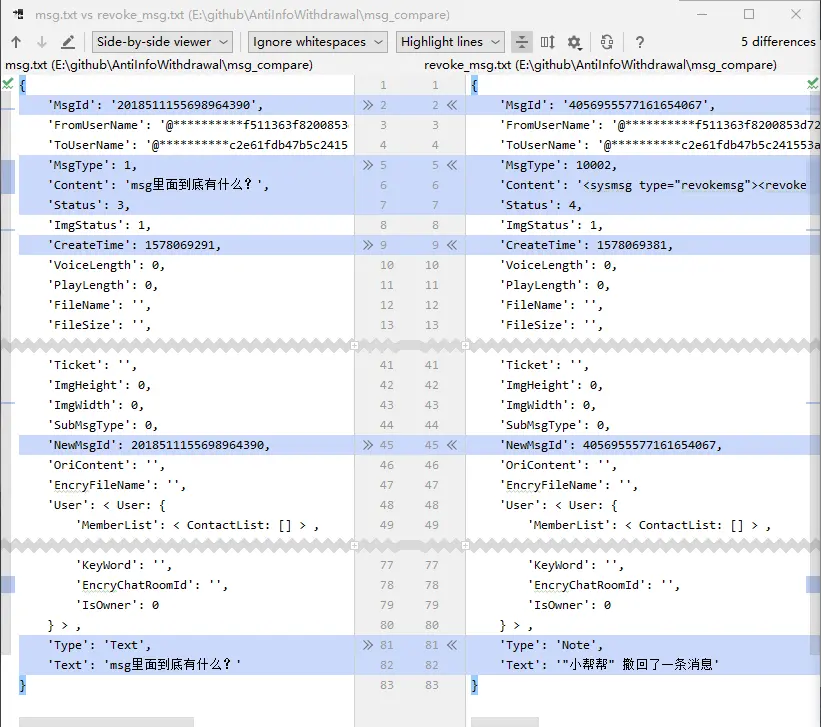Screen dimensions: 821x727
Task: Apply left CreateTime change at line 9
Action: pos(368,245)
